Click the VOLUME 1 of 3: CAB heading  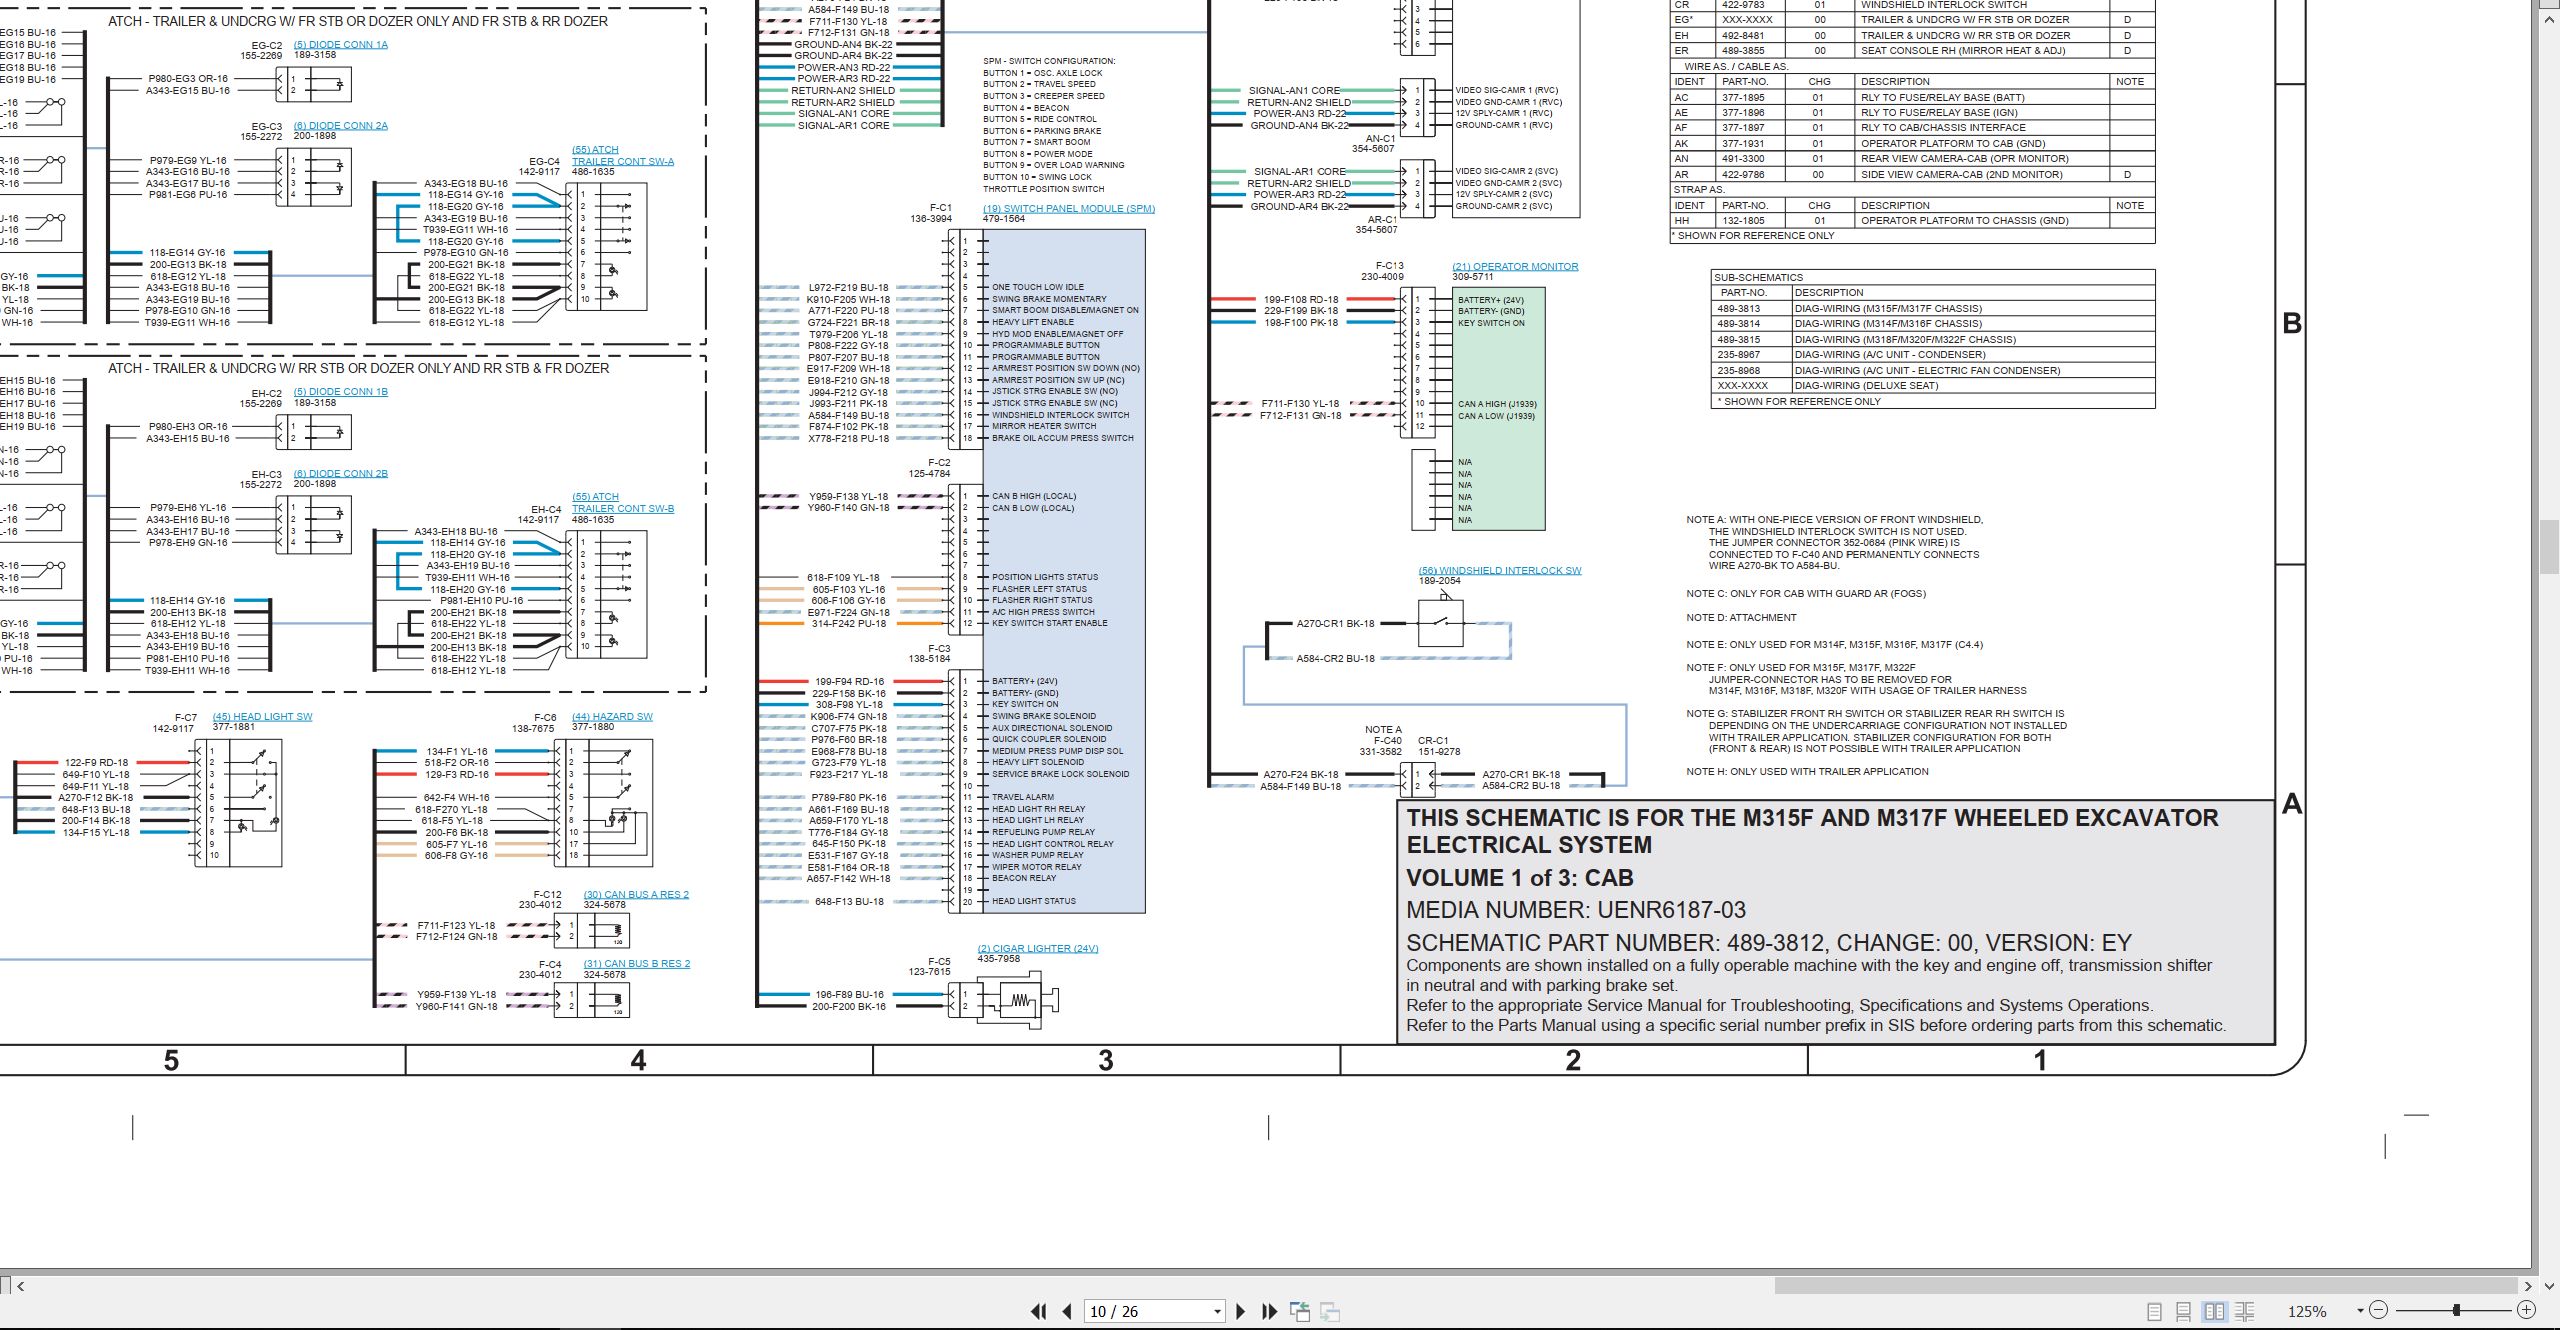click(x=1519, y=878)
